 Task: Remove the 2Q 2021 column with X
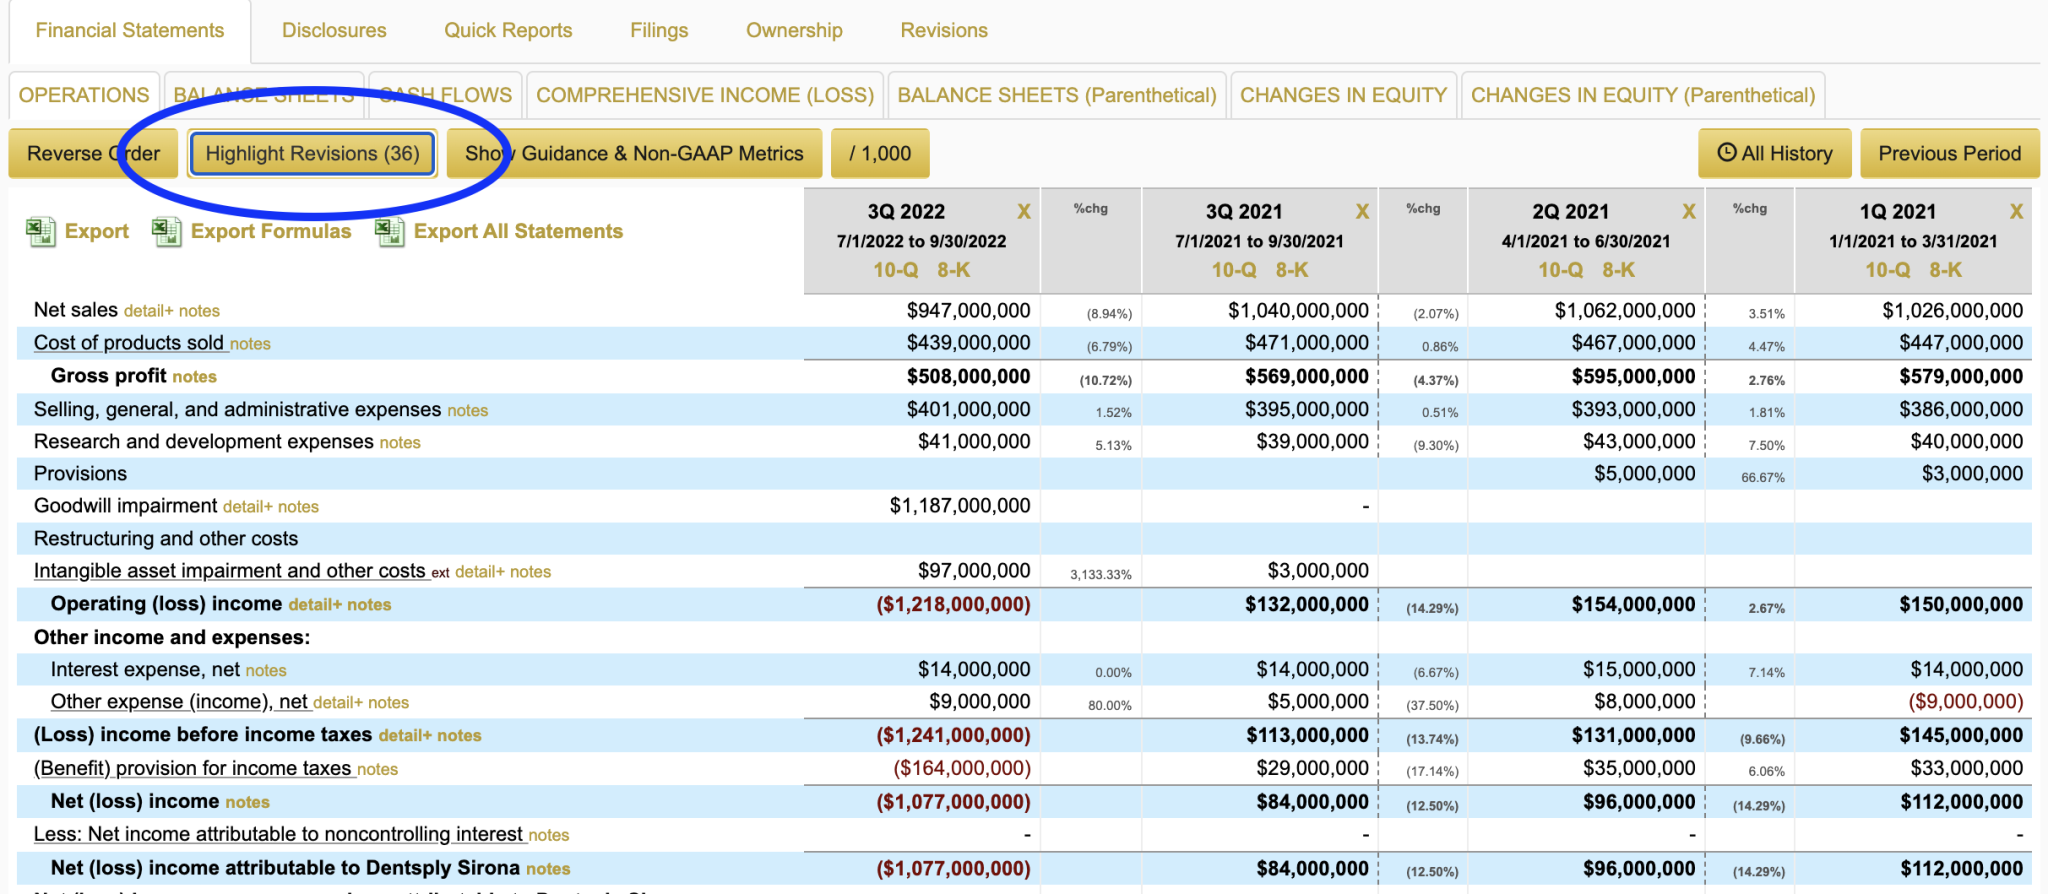coord(1688,211)
